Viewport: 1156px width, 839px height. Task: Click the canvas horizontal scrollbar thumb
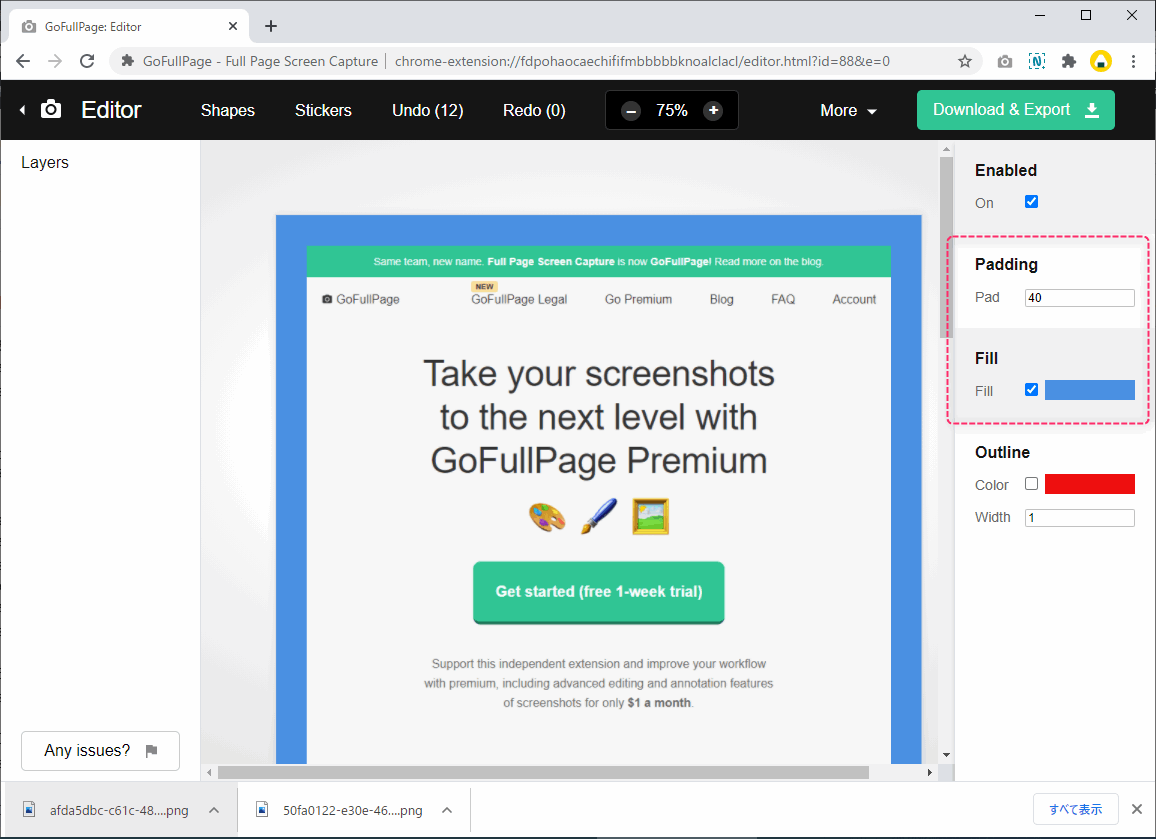(x=543, y=773)
